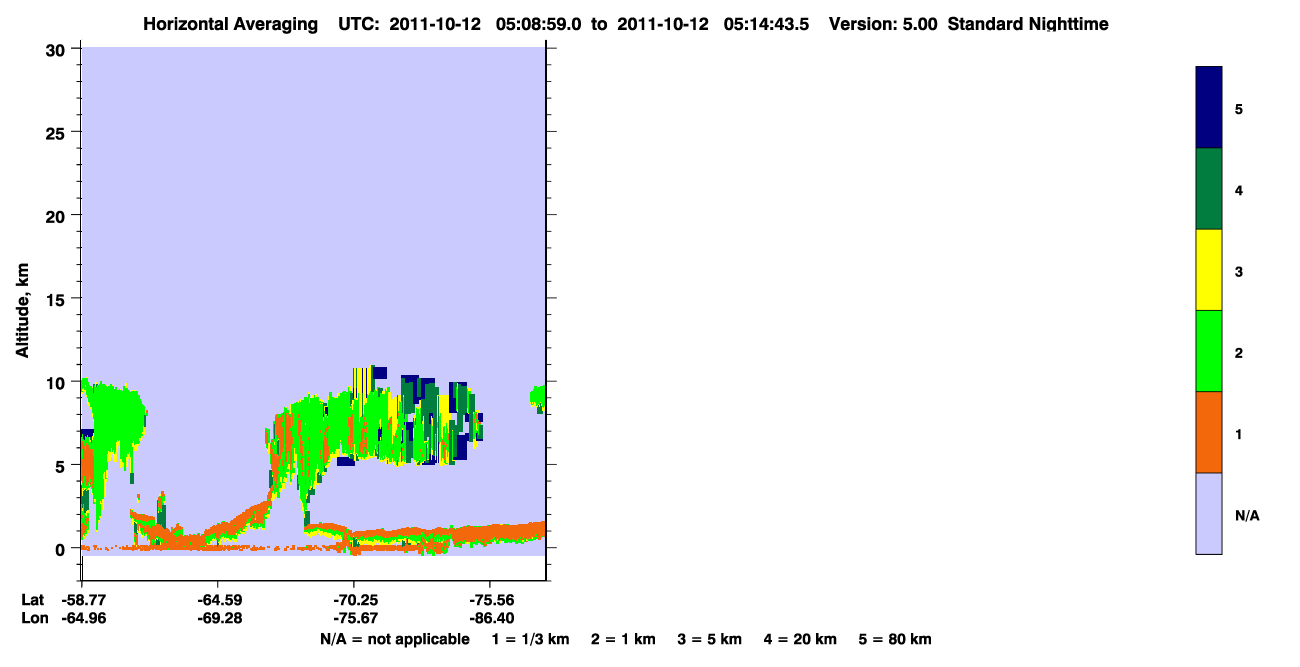Click the colorbar label 'N/A'
1300x667 pixels.
click(x=1247, y=516)
